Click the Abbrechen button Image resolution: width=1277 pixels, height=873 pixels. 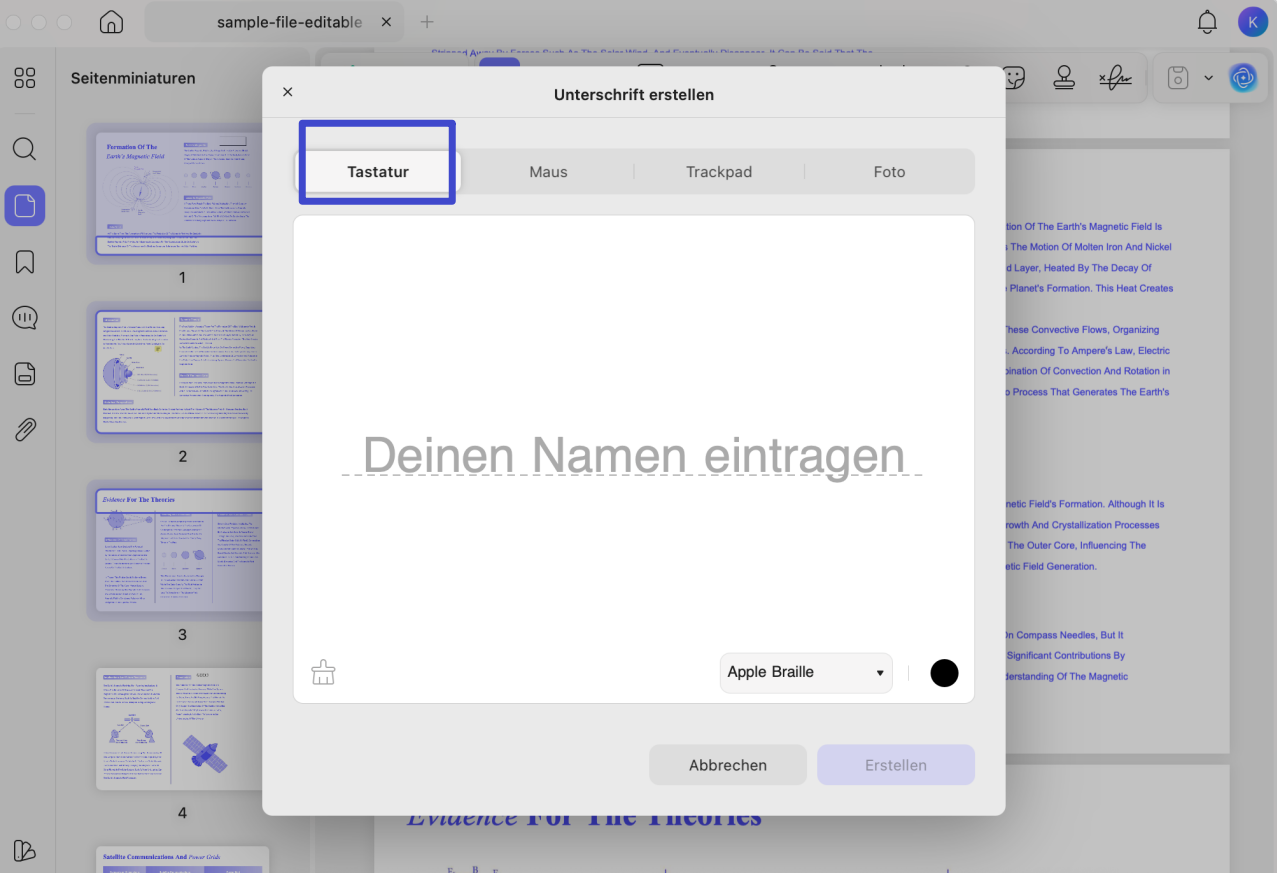[x=728, y=765]
